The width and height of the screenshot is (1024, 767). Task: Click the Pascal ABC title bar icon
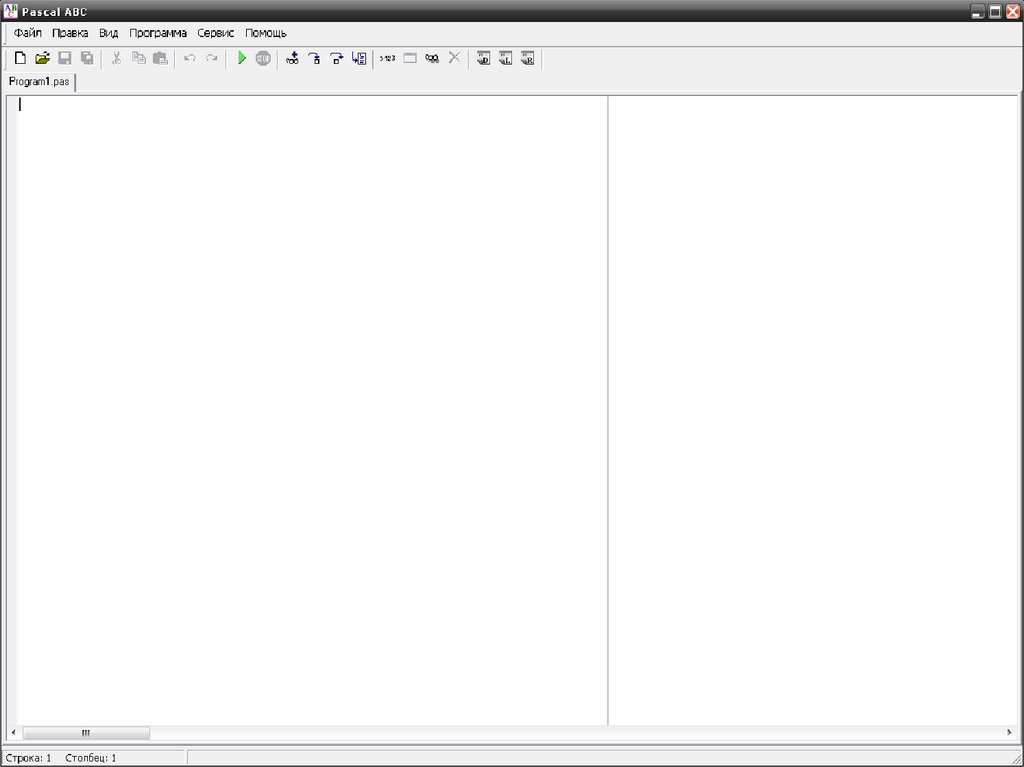coord(10,11)
